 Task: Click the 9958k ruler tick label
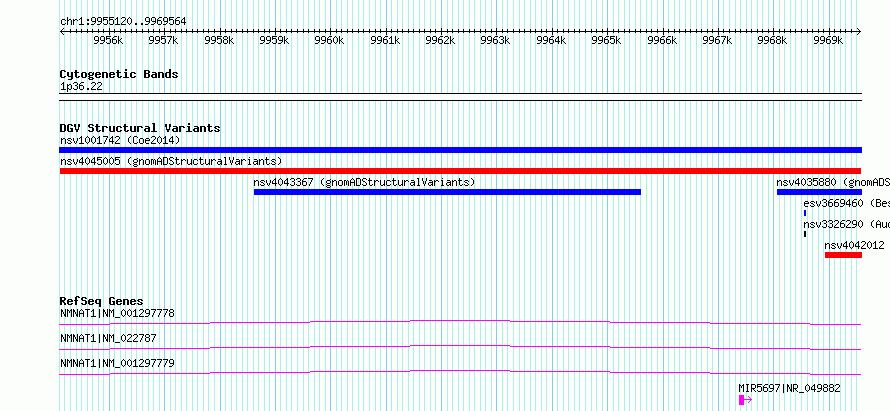(219, 40)
